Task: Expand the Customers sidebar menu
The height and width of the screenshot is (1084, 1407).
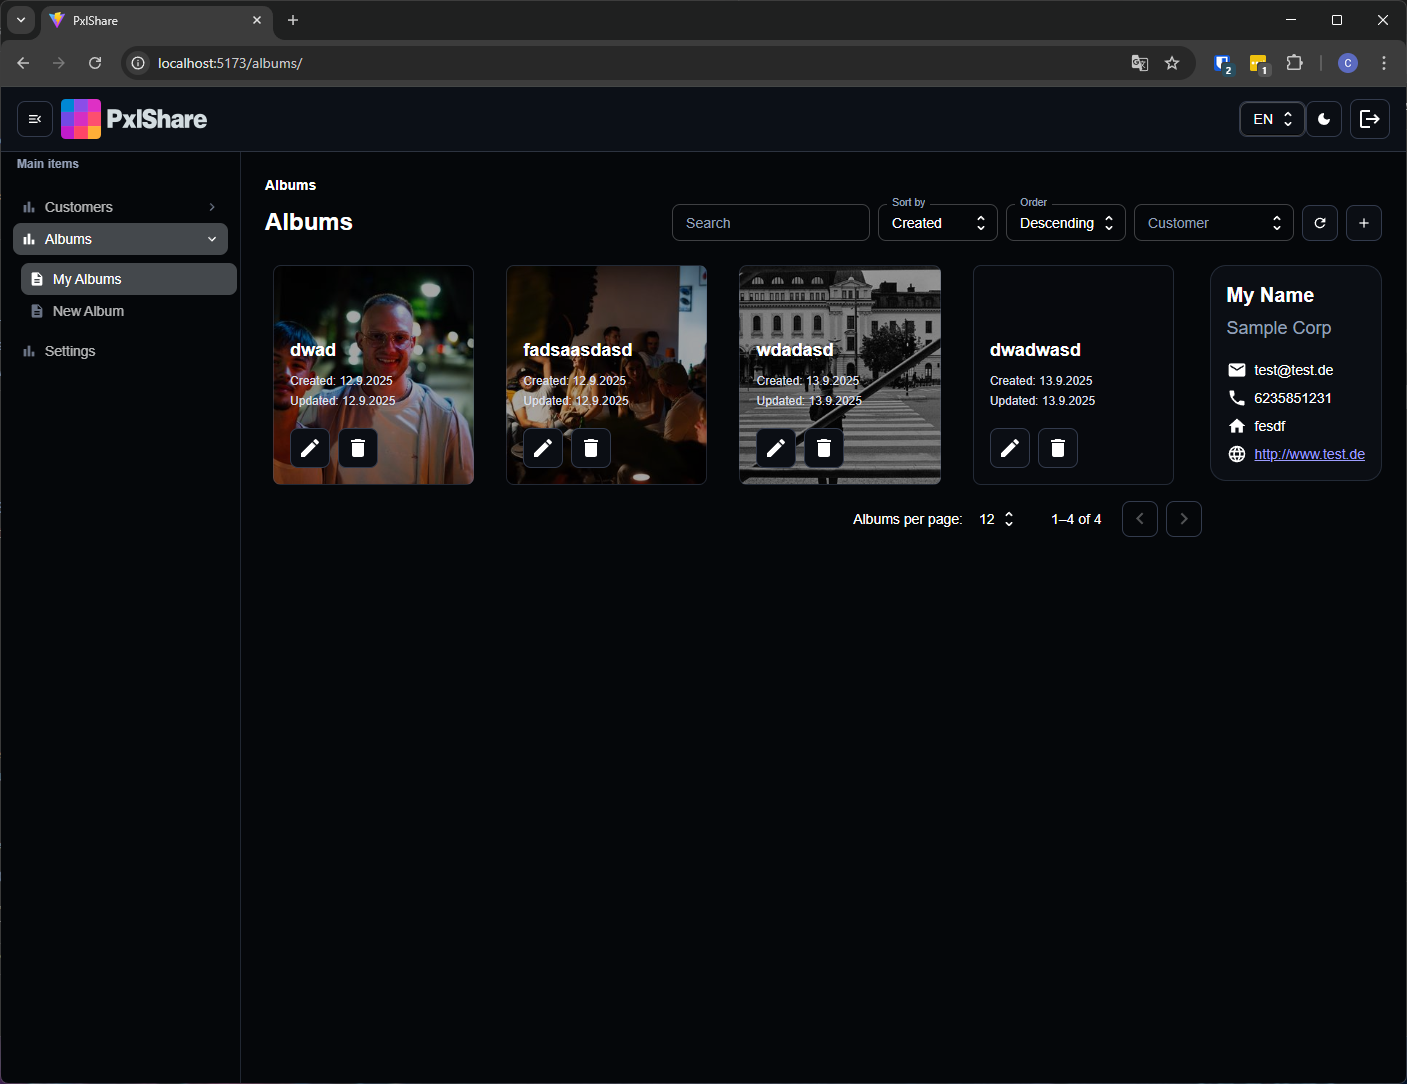Action: [x=120, y=207]
